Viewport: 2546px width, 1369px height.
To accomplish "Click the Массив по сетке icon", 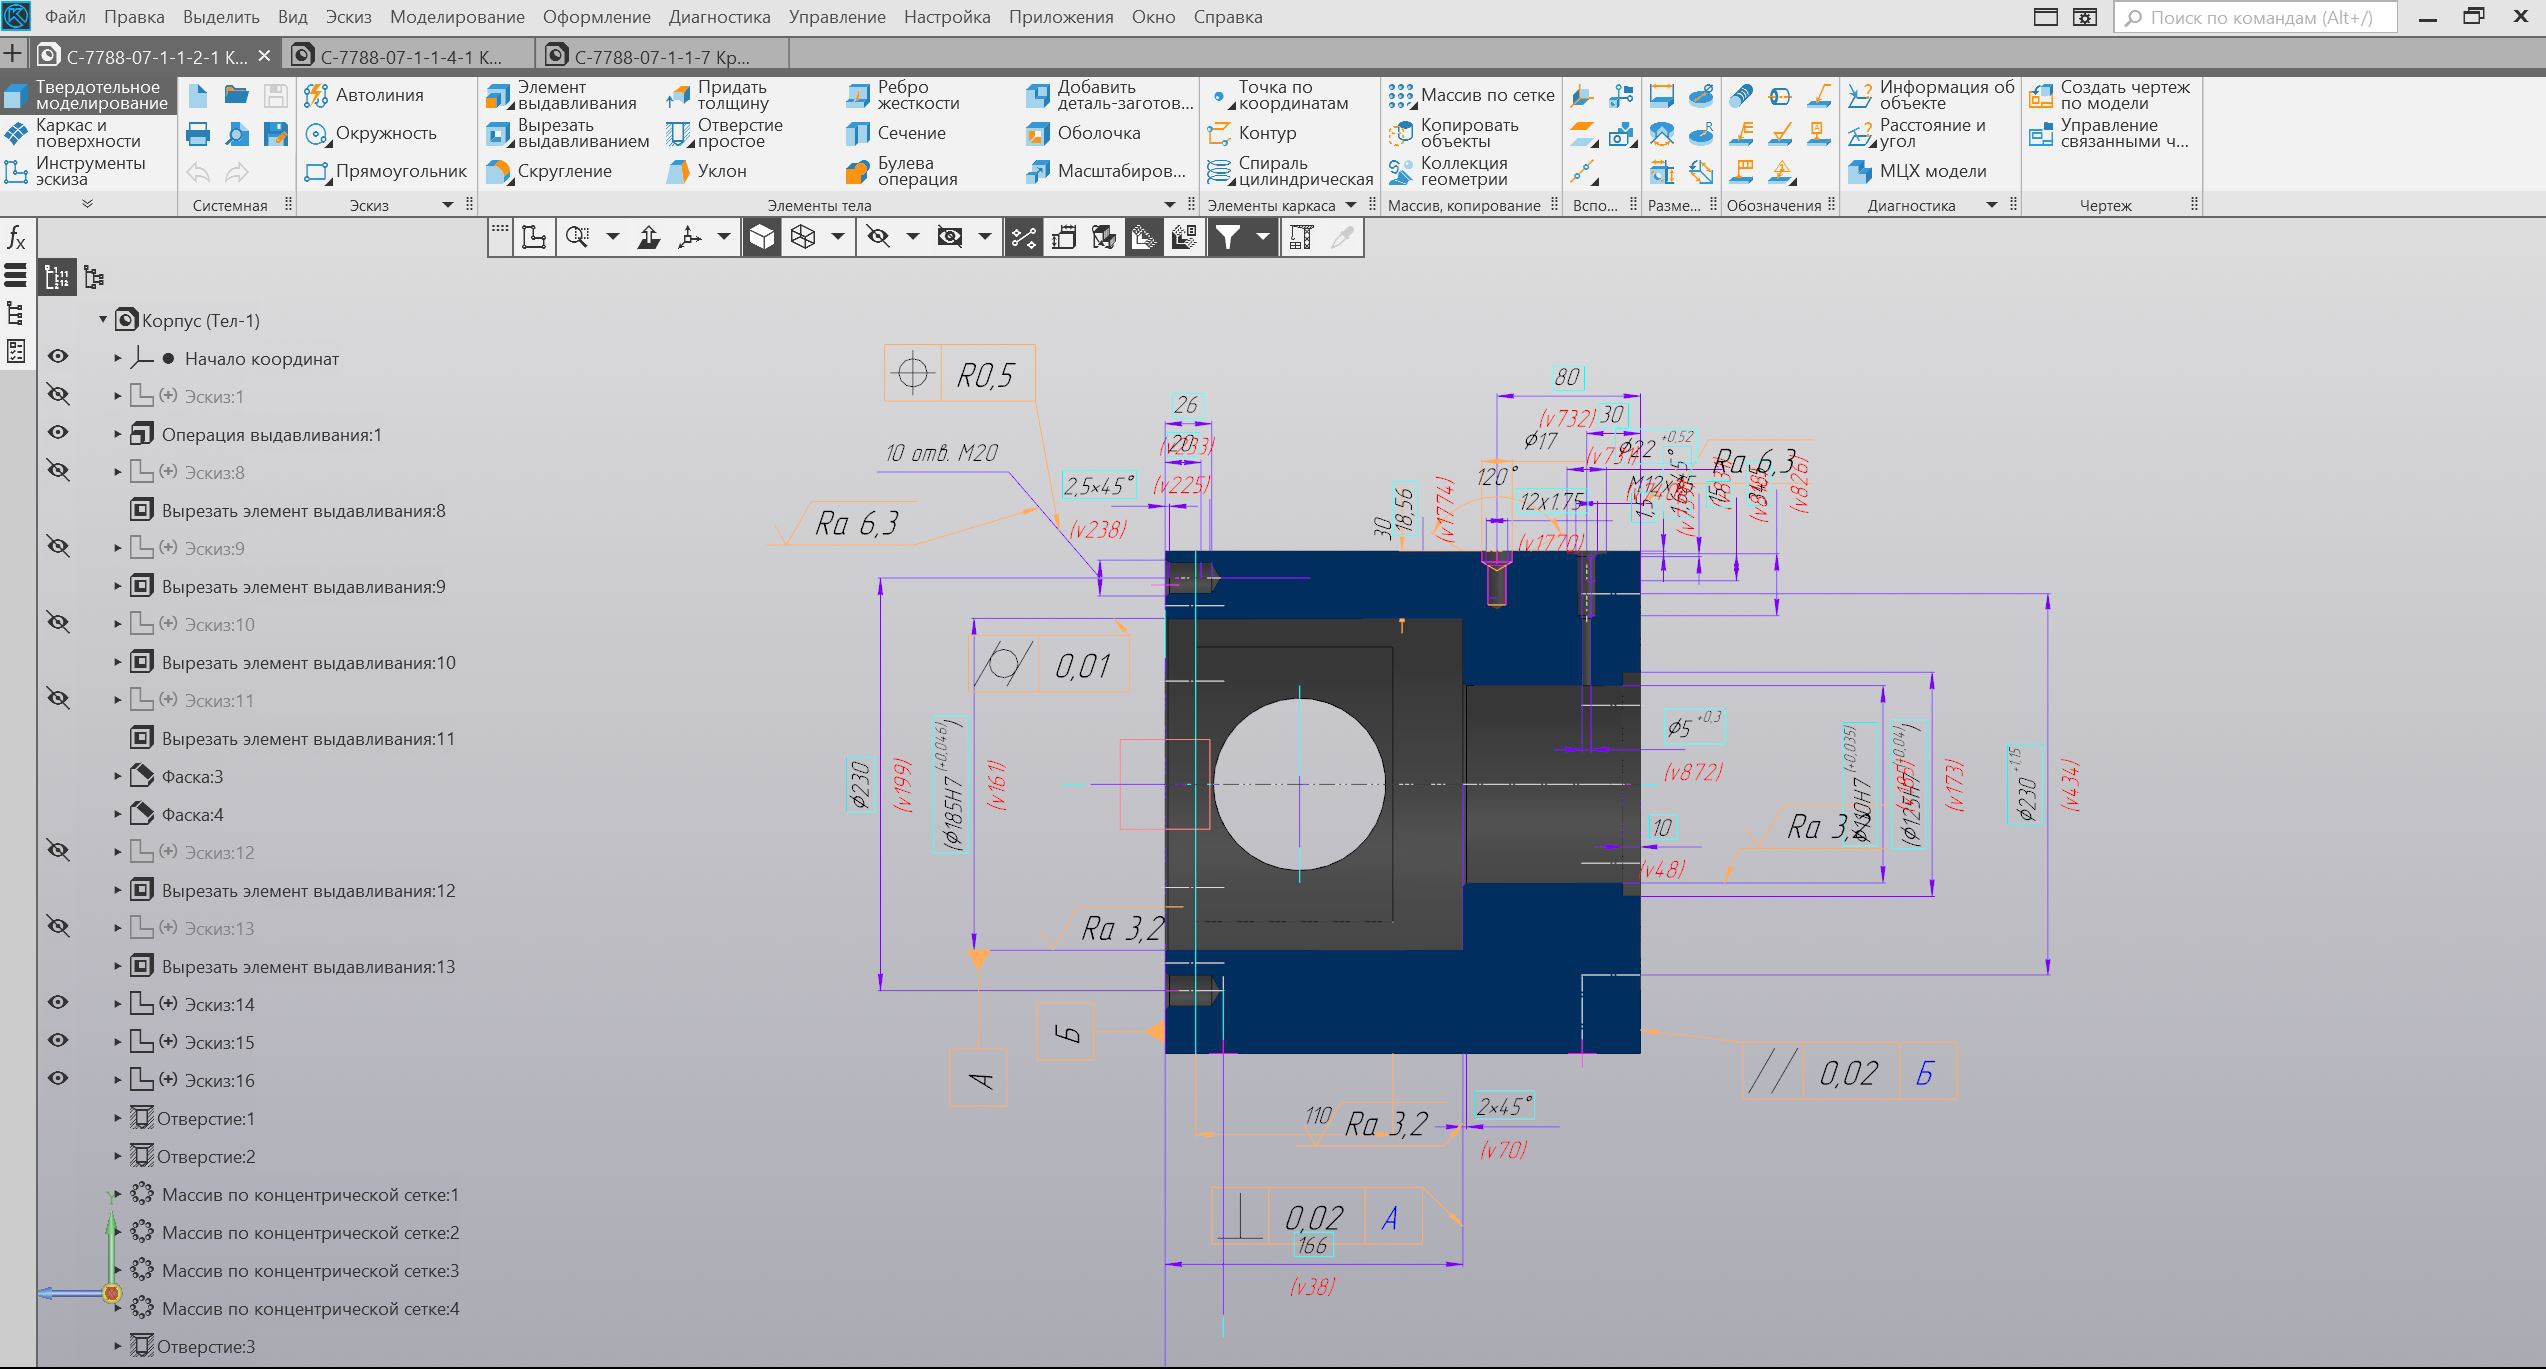I will click(x=1401, y=95).
